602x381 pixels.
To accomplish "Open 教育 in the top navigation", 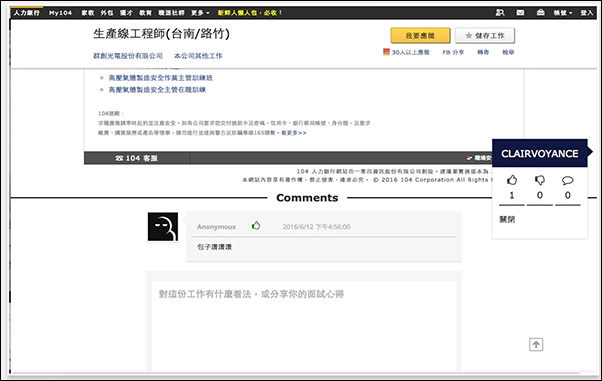I will coord(146,13).
